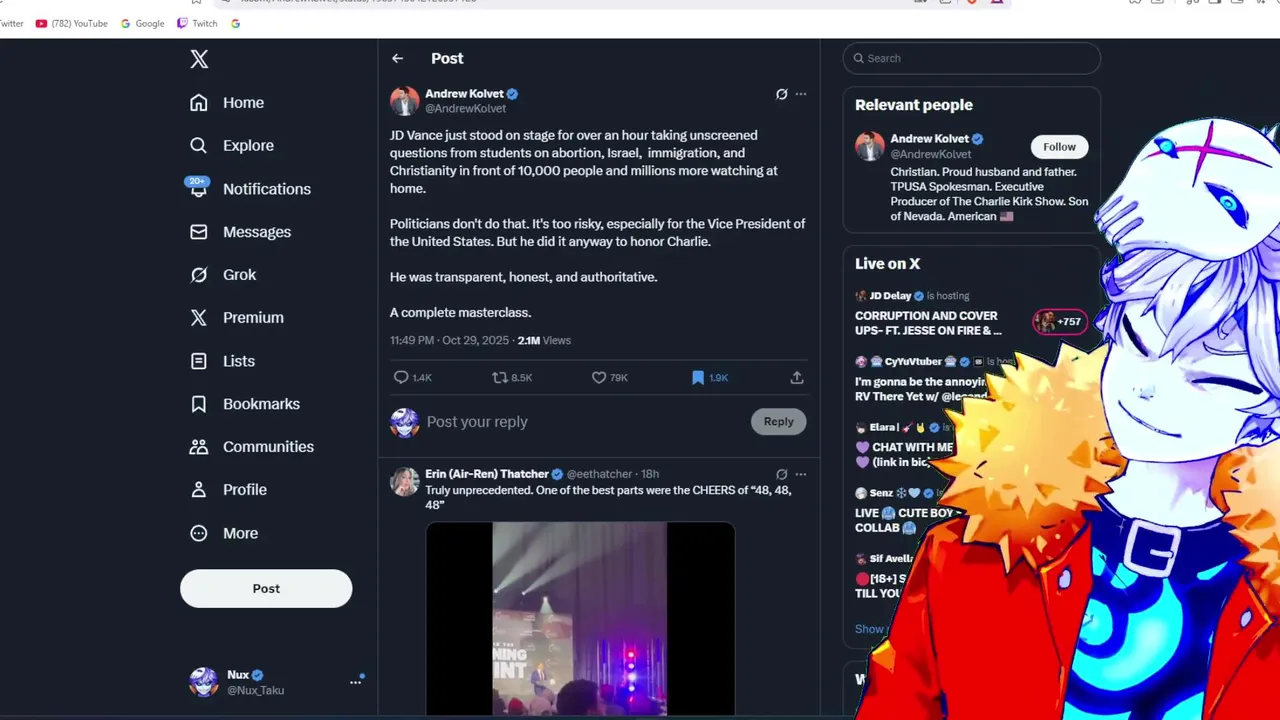Open Grok from the sidebar
The width and height of the screenshot is (1280, 720).
click(x=223, y=275)
